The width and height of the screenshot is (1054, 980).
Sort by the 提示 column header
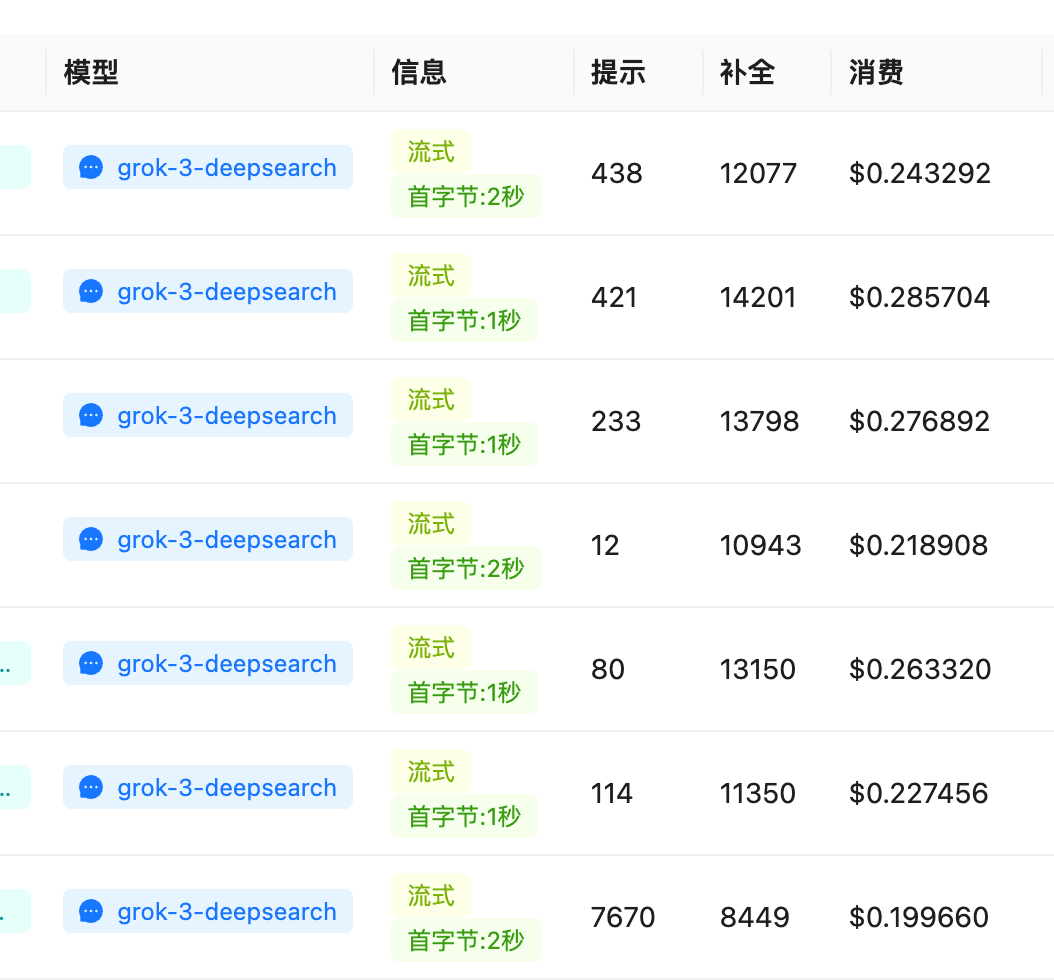(617, 72)
